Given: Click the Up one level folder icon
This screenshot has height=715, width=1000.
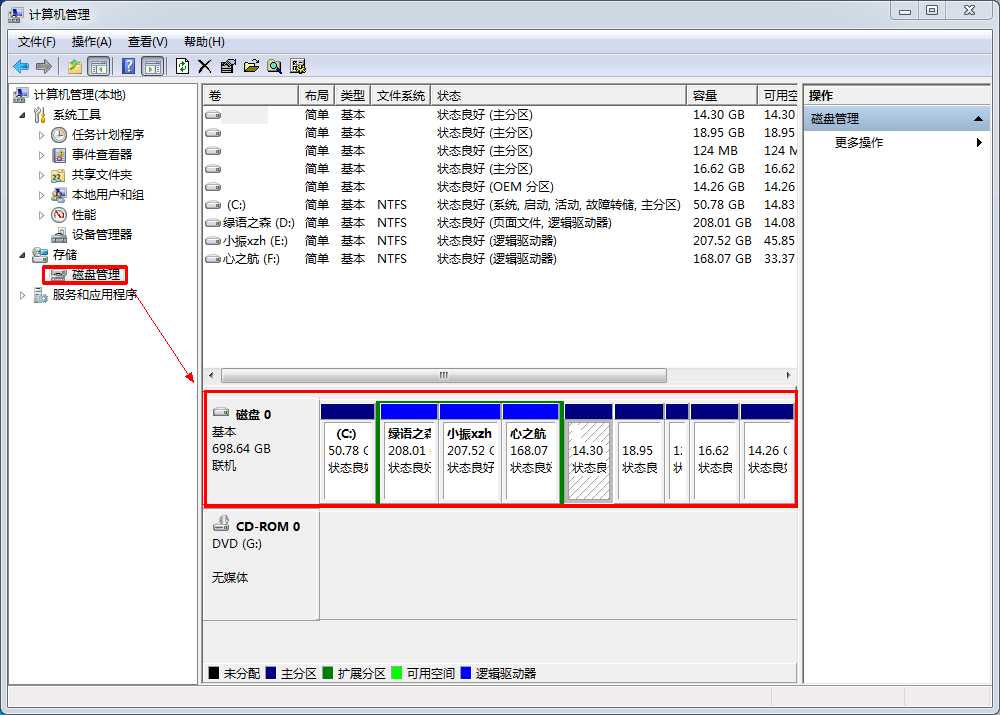Looking at the screenshot, I should point(75,66).
